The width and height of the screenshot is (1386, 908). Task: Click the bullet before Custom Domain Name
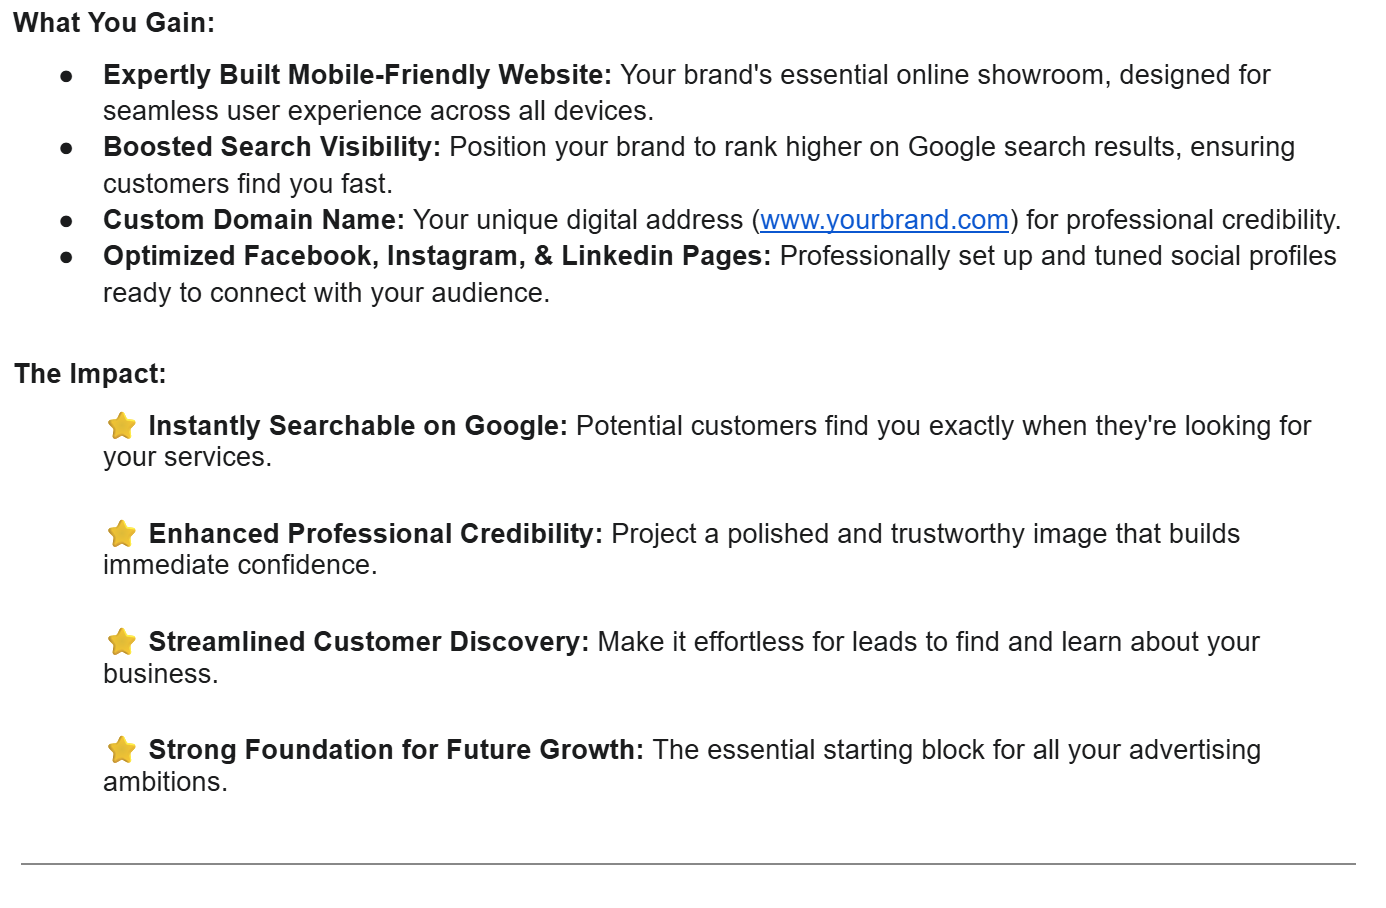(66, 221)
